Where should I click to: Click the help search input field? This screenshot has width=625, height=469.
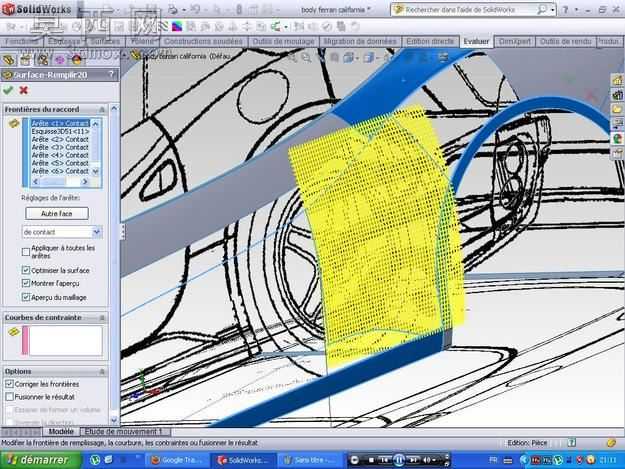coord(470,10)
